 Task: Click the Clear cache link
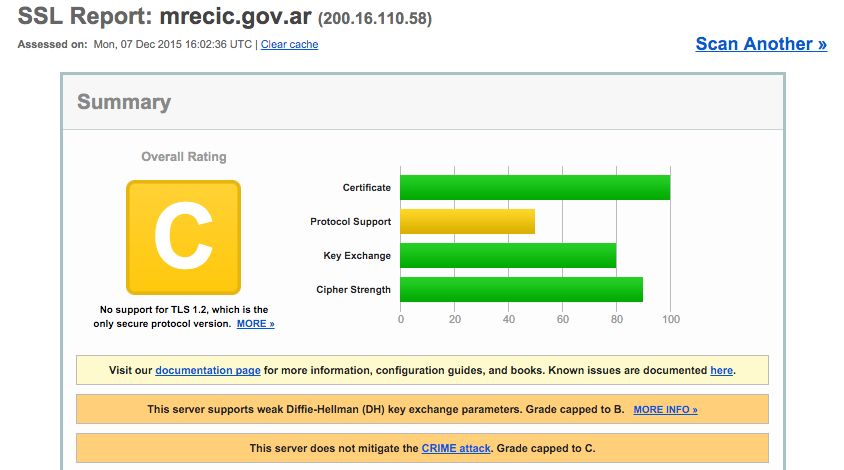pos(289,44)
